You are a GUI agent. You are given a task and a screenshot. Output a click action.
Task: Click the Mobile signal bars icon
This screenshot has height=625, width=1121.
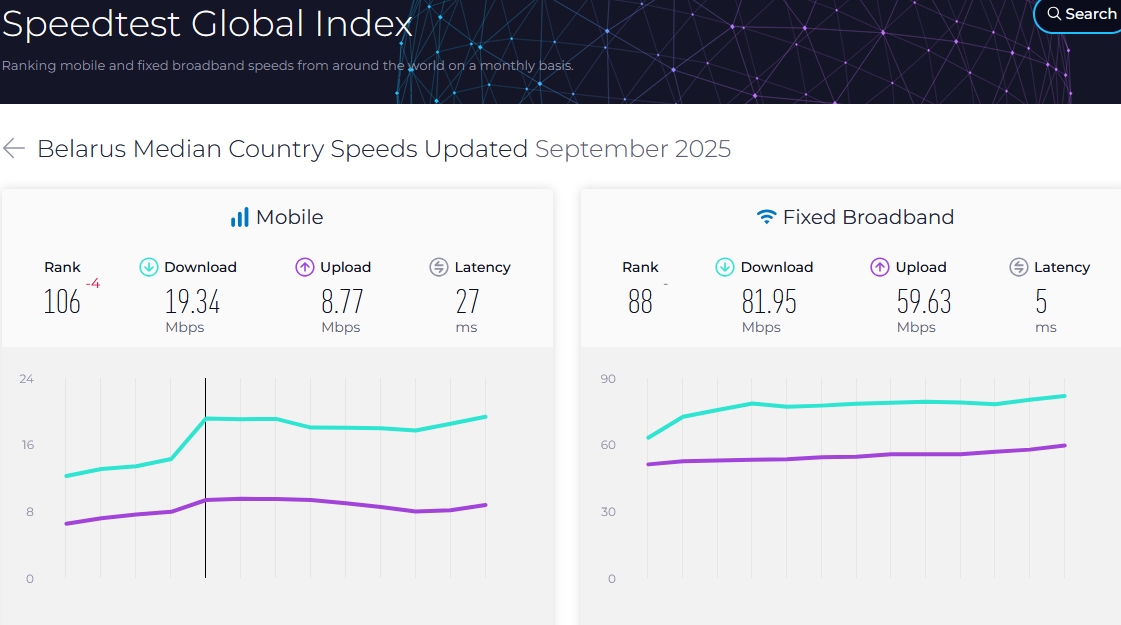click(239, 217)
